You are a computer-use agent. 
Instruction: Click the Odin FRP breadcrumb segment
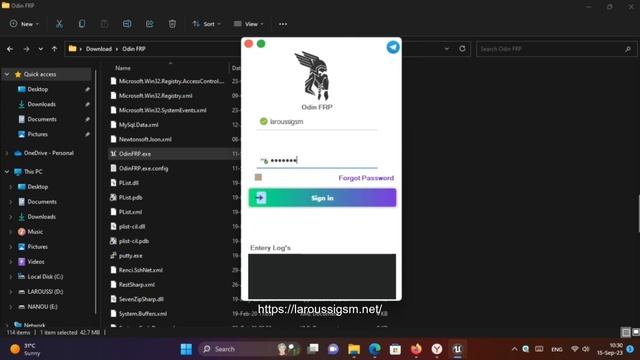point(134,49)
